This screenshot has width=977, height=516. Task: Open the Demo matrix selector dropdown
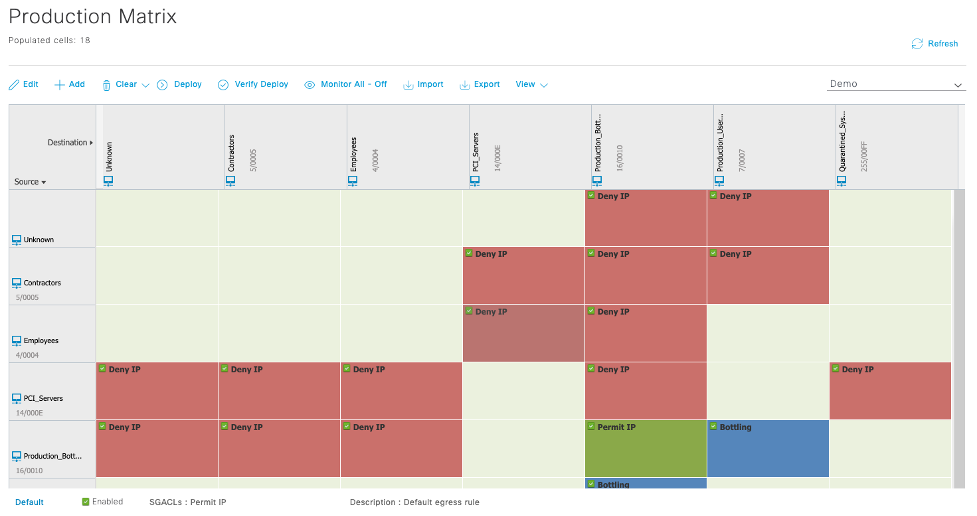pyautogui.click(x=957, y=85)
